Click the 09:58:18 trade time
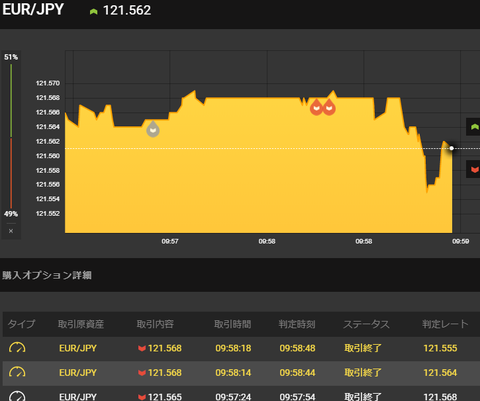The image size is (480, 401). tap(233, 348)
